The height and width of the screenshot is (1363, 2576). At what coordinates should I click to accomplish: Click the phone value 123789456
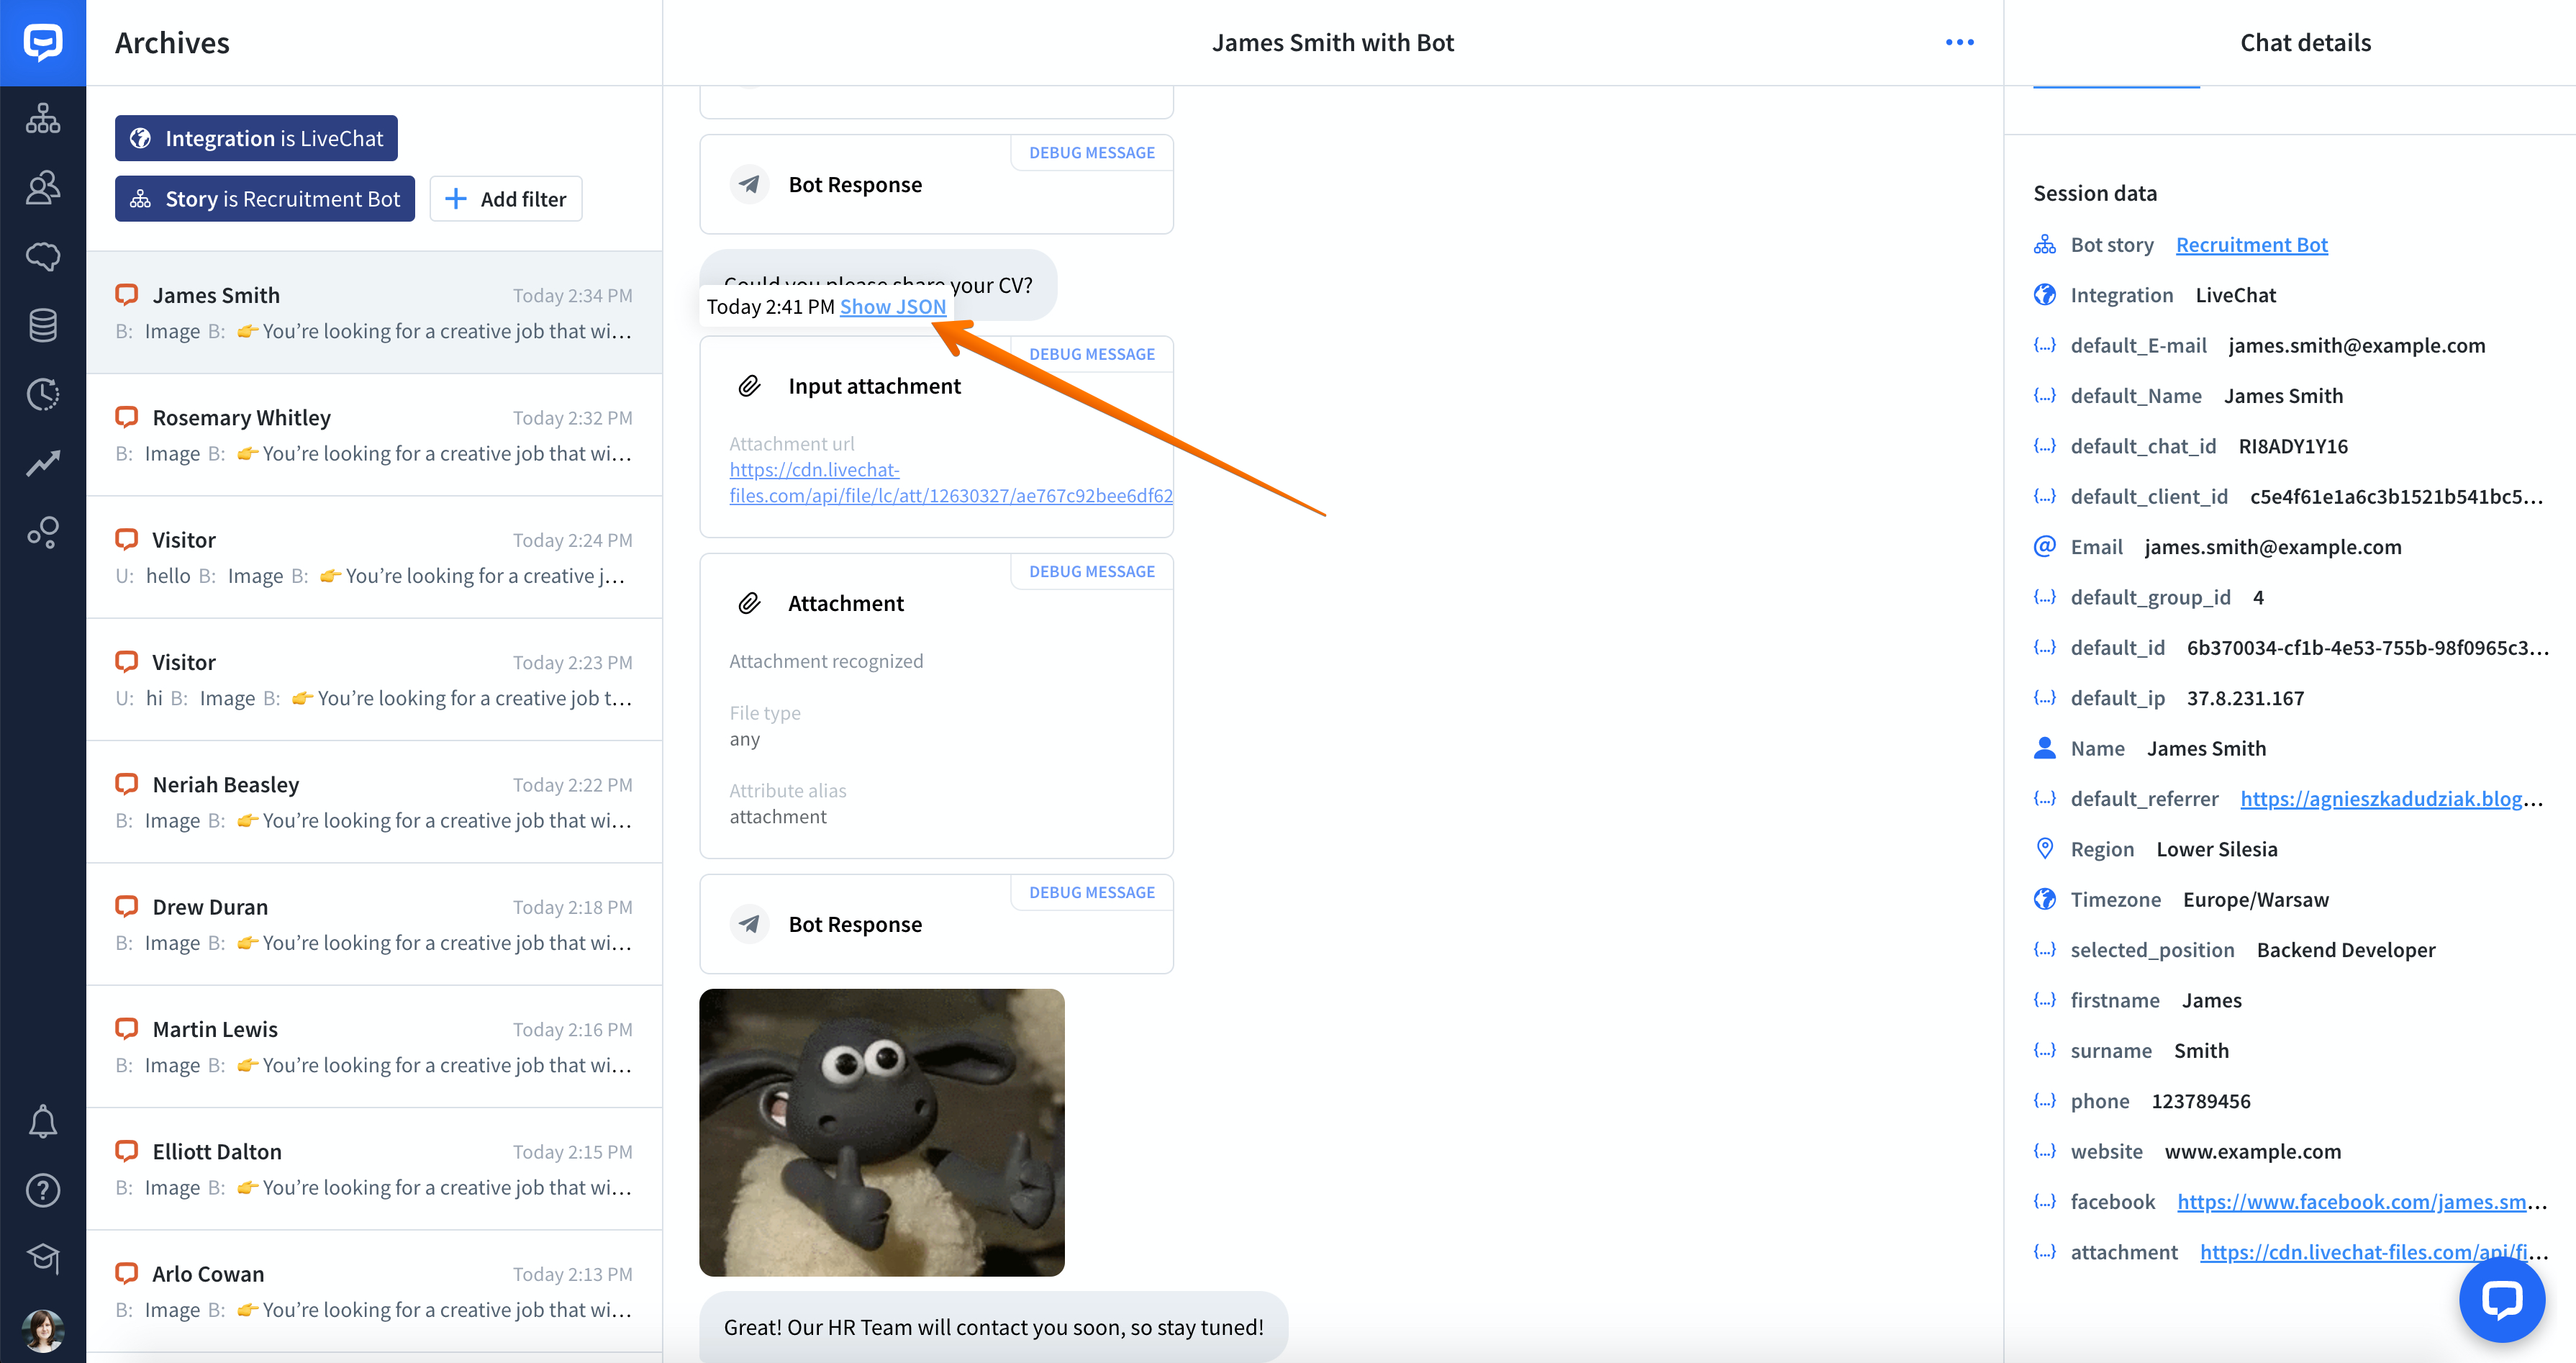pyautogui.click(x=2201, y=1101)
